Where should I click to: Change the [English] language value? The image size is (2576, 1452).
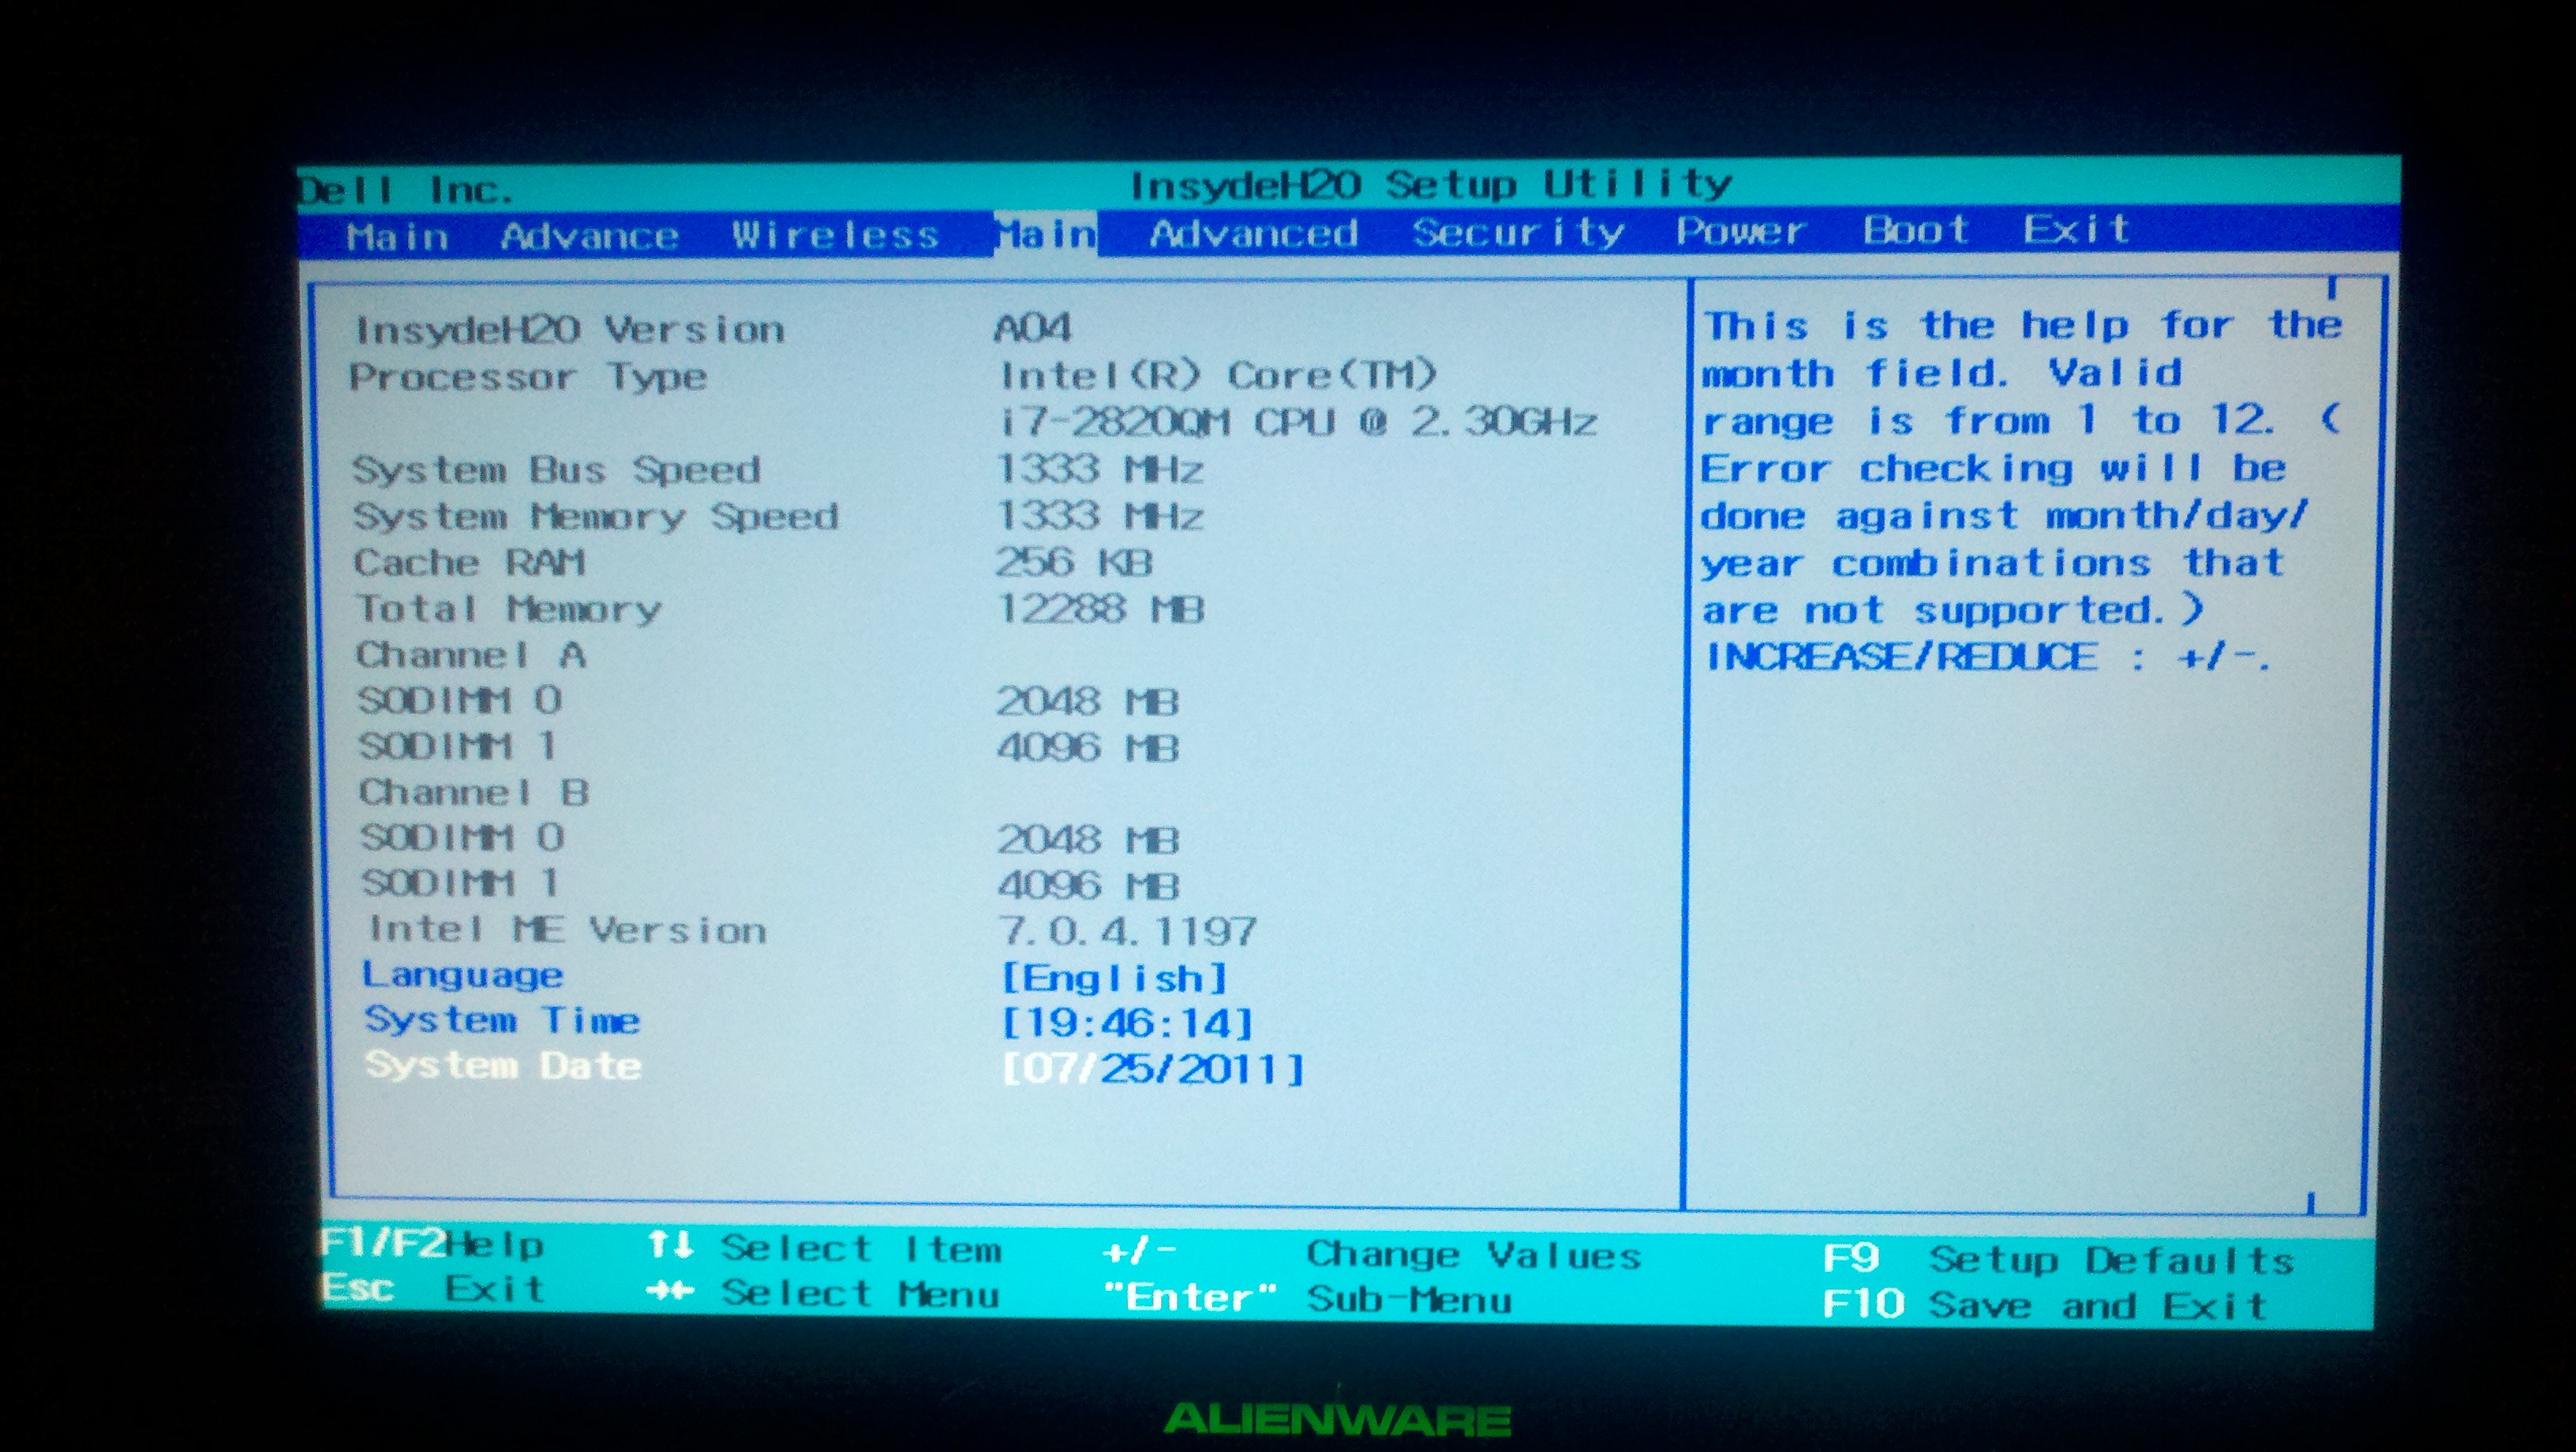pyautogui.click(x=1114, y=978)
